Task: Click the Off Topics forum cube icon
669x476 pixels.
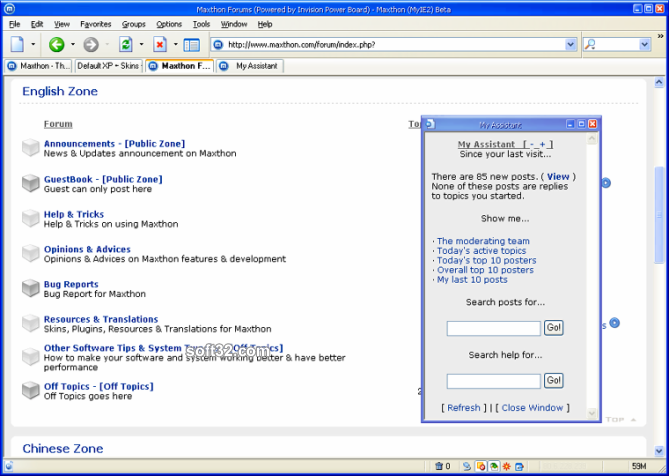Action: click(x=31, y=390)
